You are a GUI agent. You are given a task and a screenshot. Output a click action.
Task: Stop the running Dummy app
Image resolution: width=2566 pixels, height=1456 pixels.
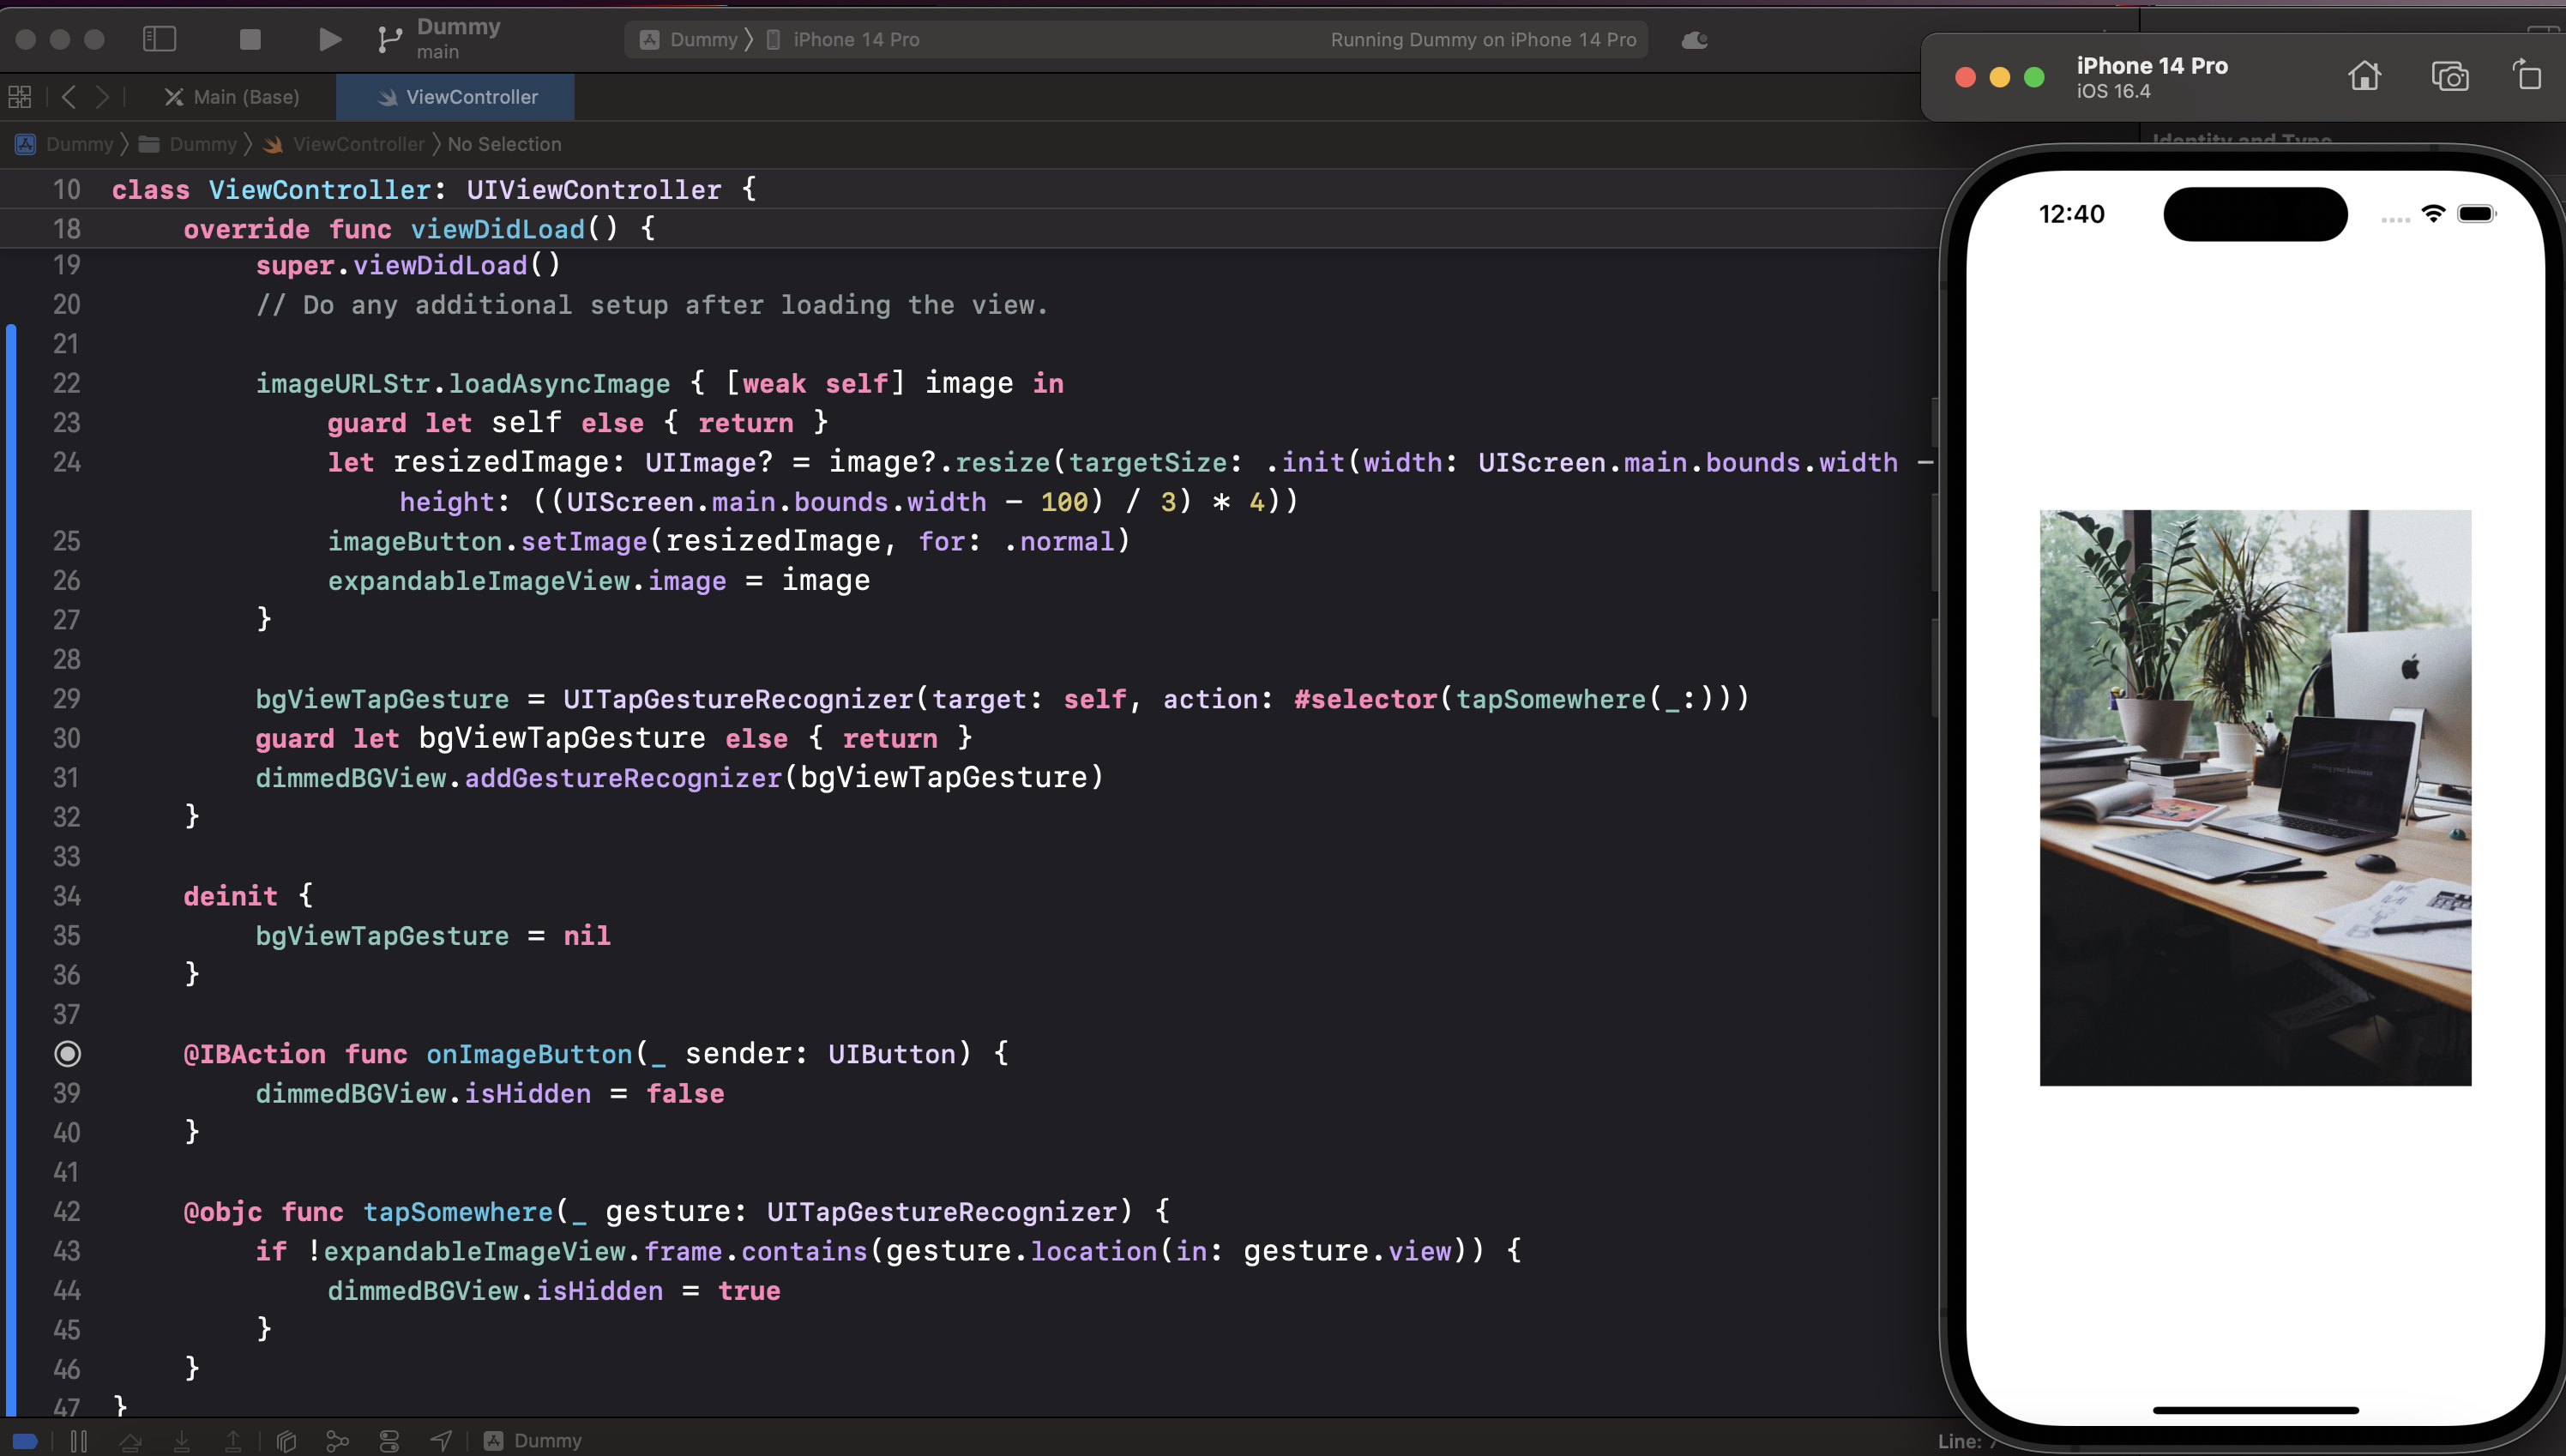[x=250, y=39]
